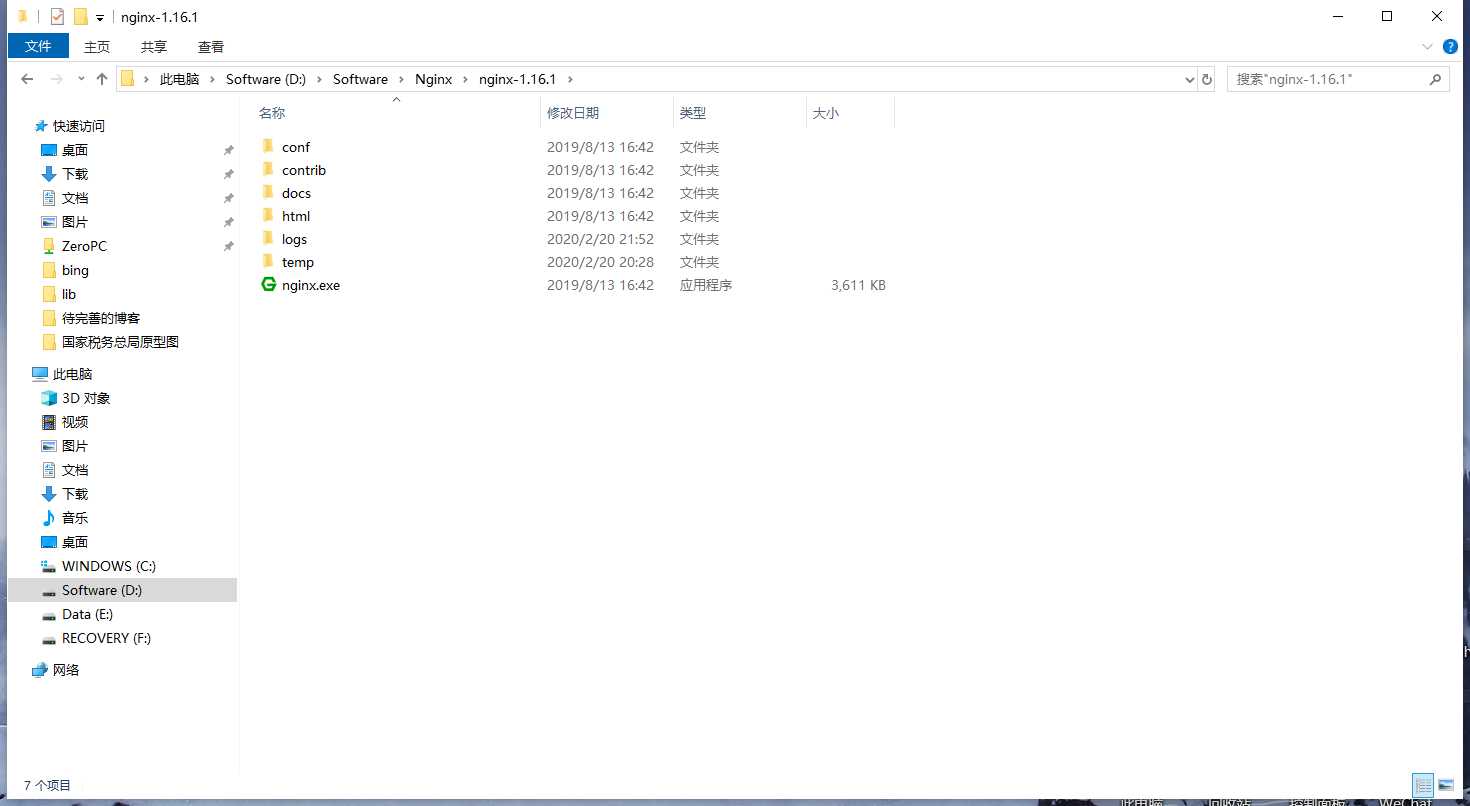Click the properties quick access toolbar icon
The image size is (1470, 806).
(57, 17)
